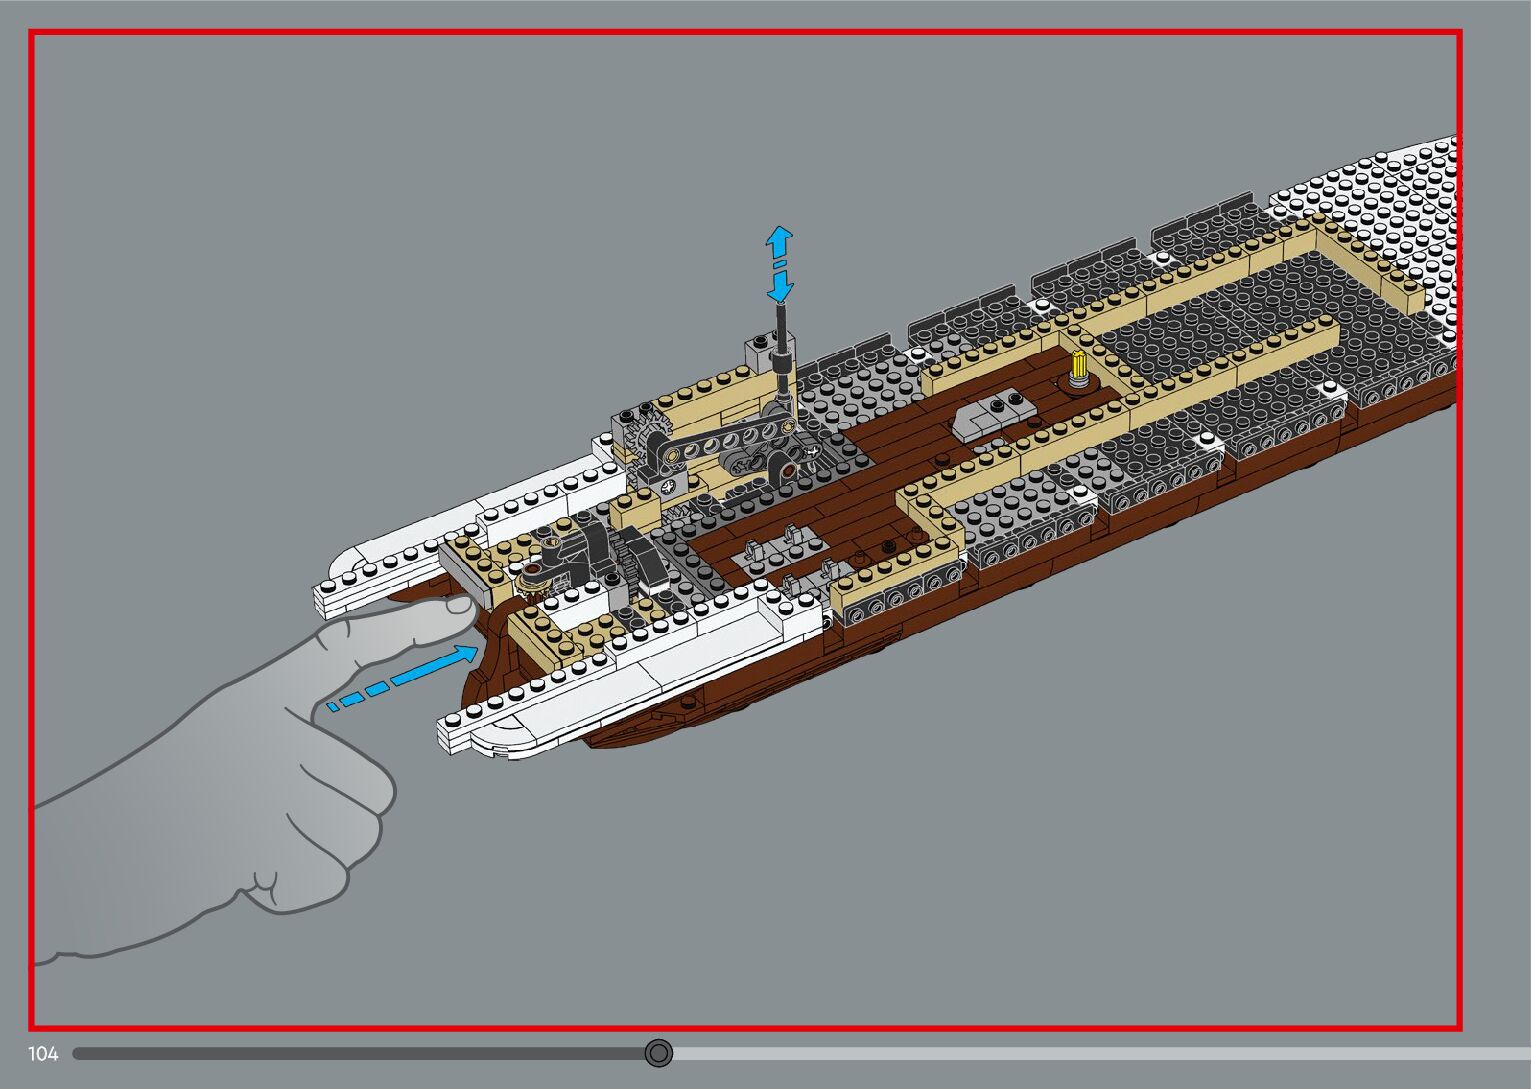The image size is (1531, 1089).
Task: Click the page number 104 label
Action: (44, 1054)
